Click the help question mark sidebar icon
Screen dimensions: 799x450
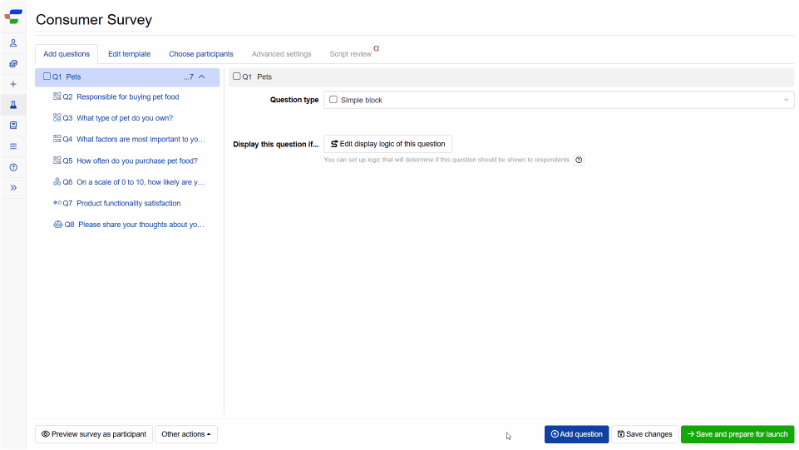point(13,167)
